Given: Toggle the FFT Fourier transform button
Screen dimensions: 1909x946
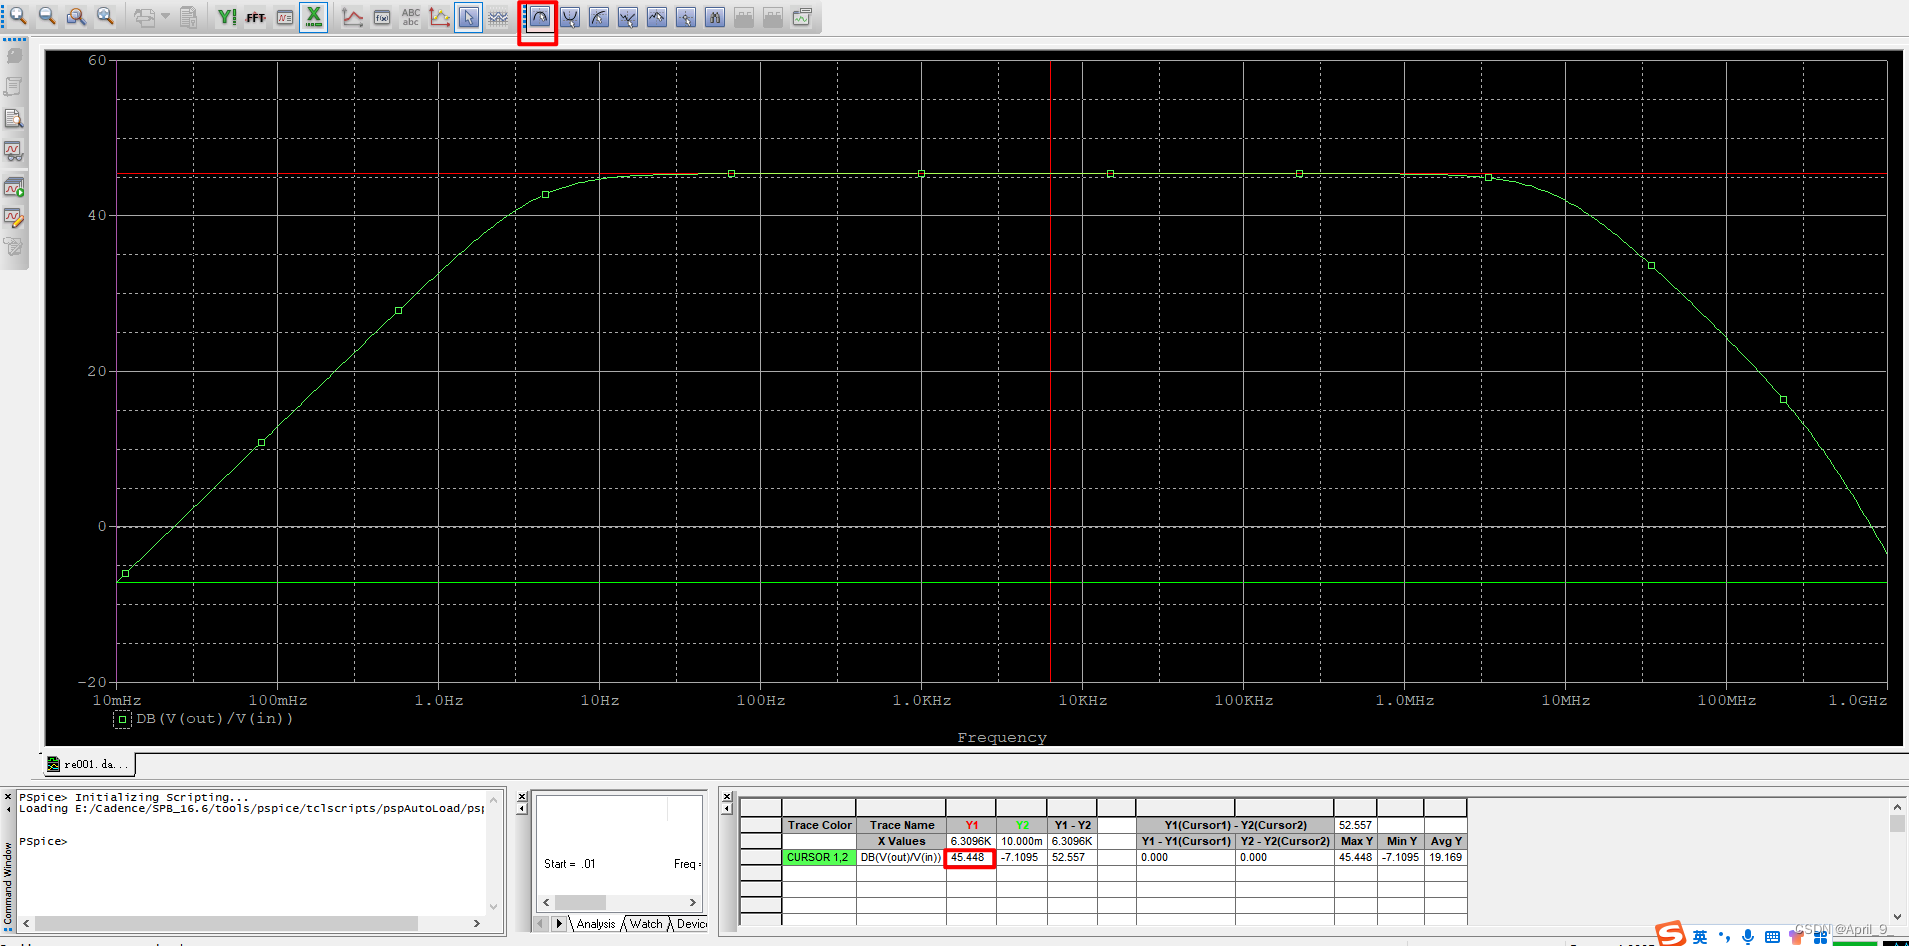Looking at the screenshot, I should coord(256,17).
